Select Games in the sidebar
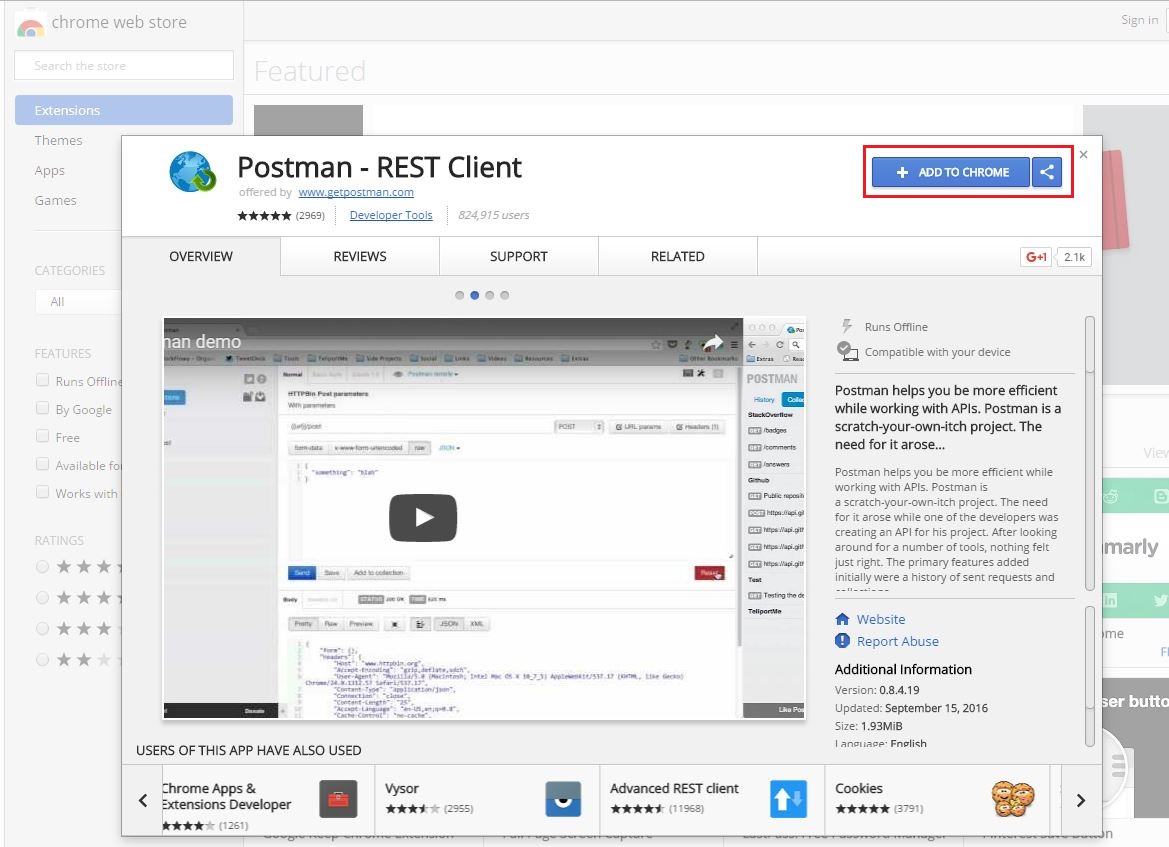Image resolution: width=1169 pixels, height=847 pixels. point(55,201)
